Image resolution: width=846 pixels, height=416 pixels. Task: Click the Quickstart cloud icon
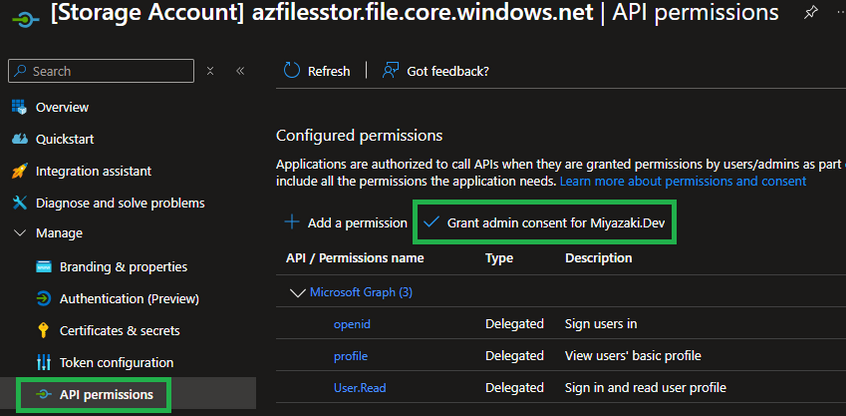click(x=19, y=139)
